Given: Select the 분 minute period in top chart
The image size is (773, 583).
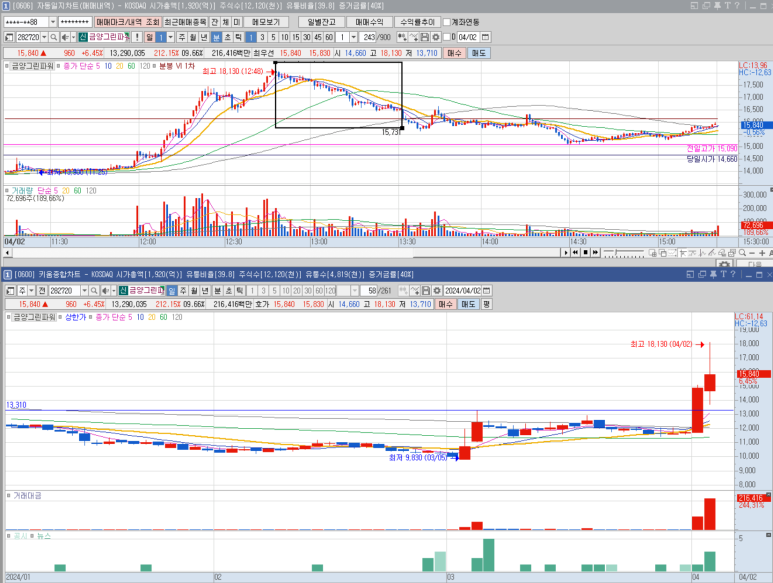Looking at the screenshot, I should coord(216,37).
